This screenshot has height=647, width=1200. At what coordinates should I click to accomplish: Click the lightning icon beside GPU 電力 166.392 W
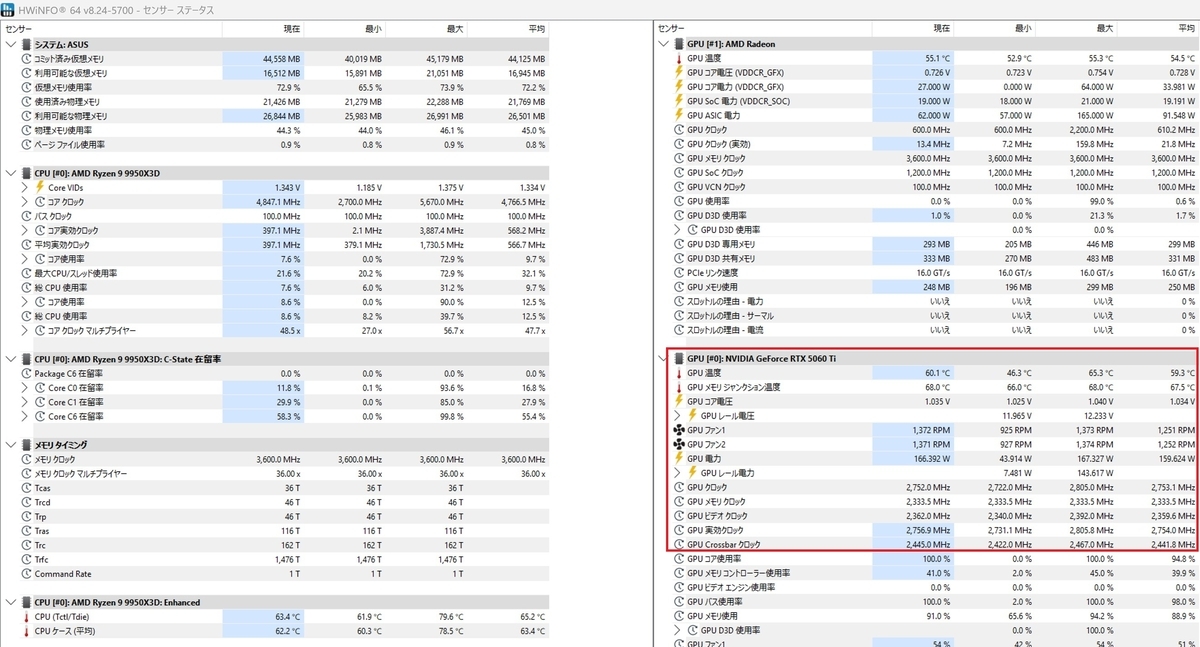(679, 458)
